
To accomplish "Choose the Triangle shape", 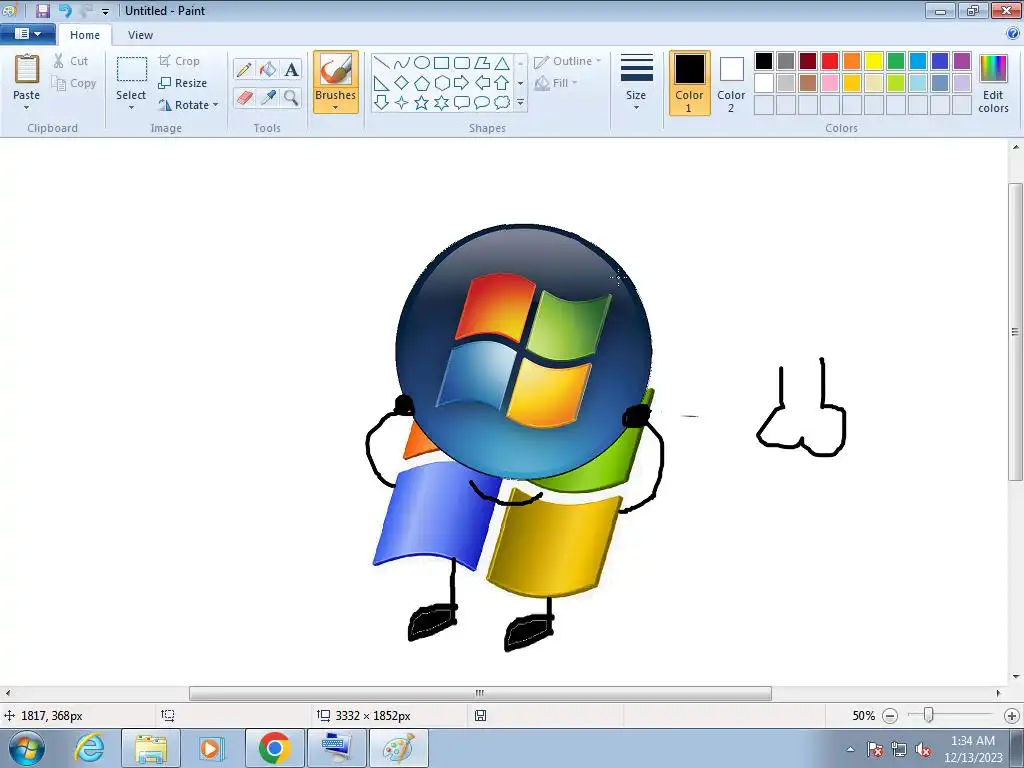I will coord(502,63).
